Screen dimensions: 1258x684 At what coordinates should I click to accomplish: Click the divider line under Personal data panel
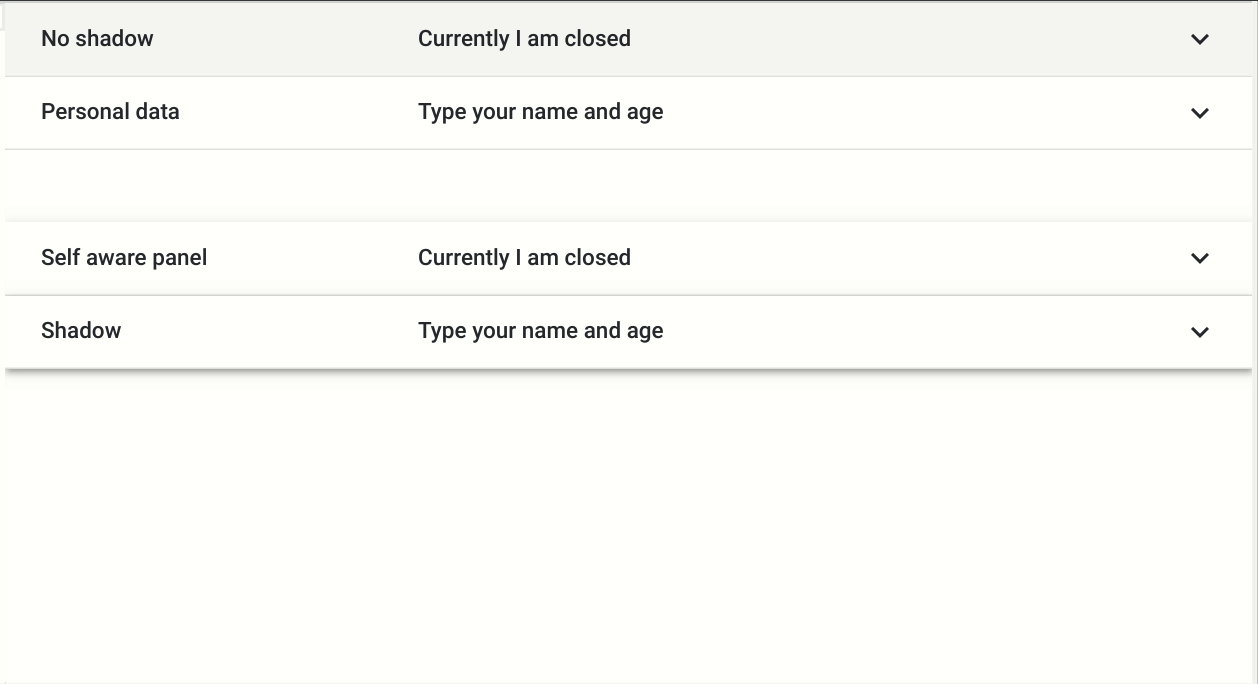[x=628, y=150]
